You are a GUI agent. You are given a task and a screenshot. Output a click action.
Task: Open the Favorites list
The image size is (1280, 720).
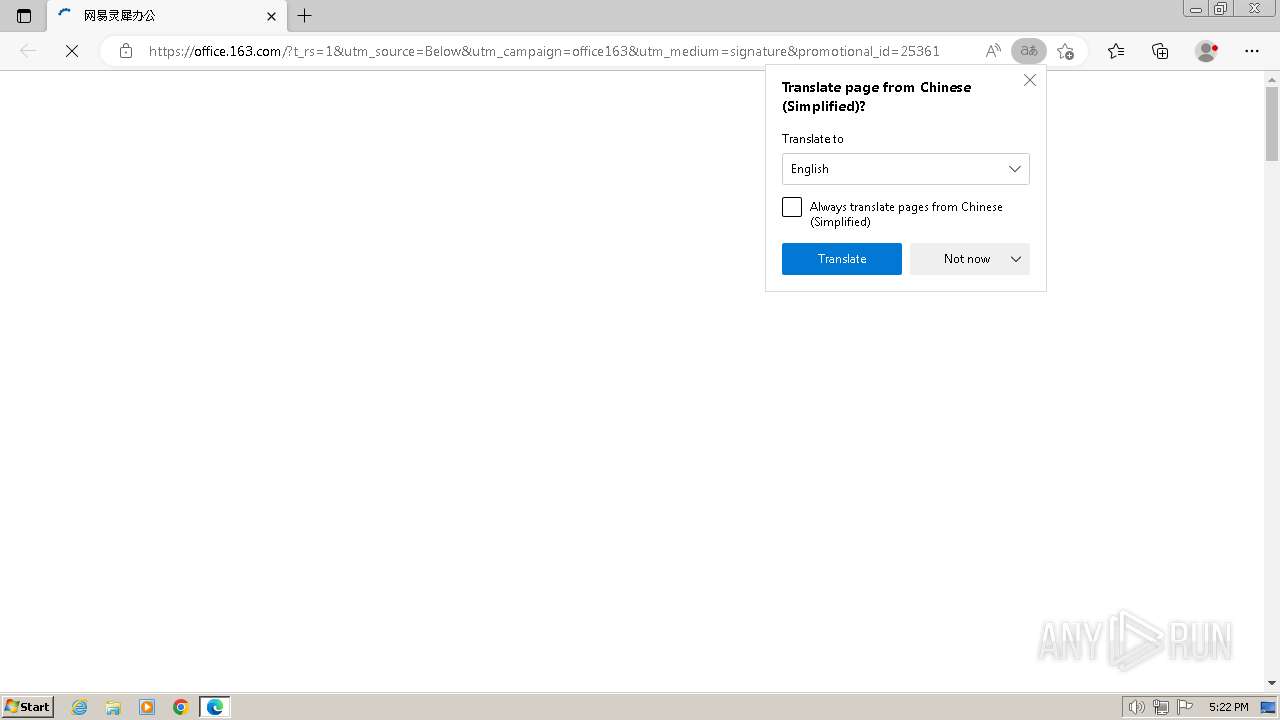(1116, 51)
